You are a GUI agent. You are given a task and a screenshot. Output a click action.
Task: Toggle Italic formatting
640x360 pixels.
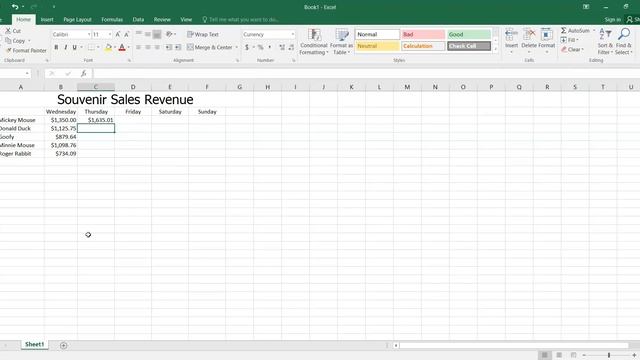(x=65, y=47)
